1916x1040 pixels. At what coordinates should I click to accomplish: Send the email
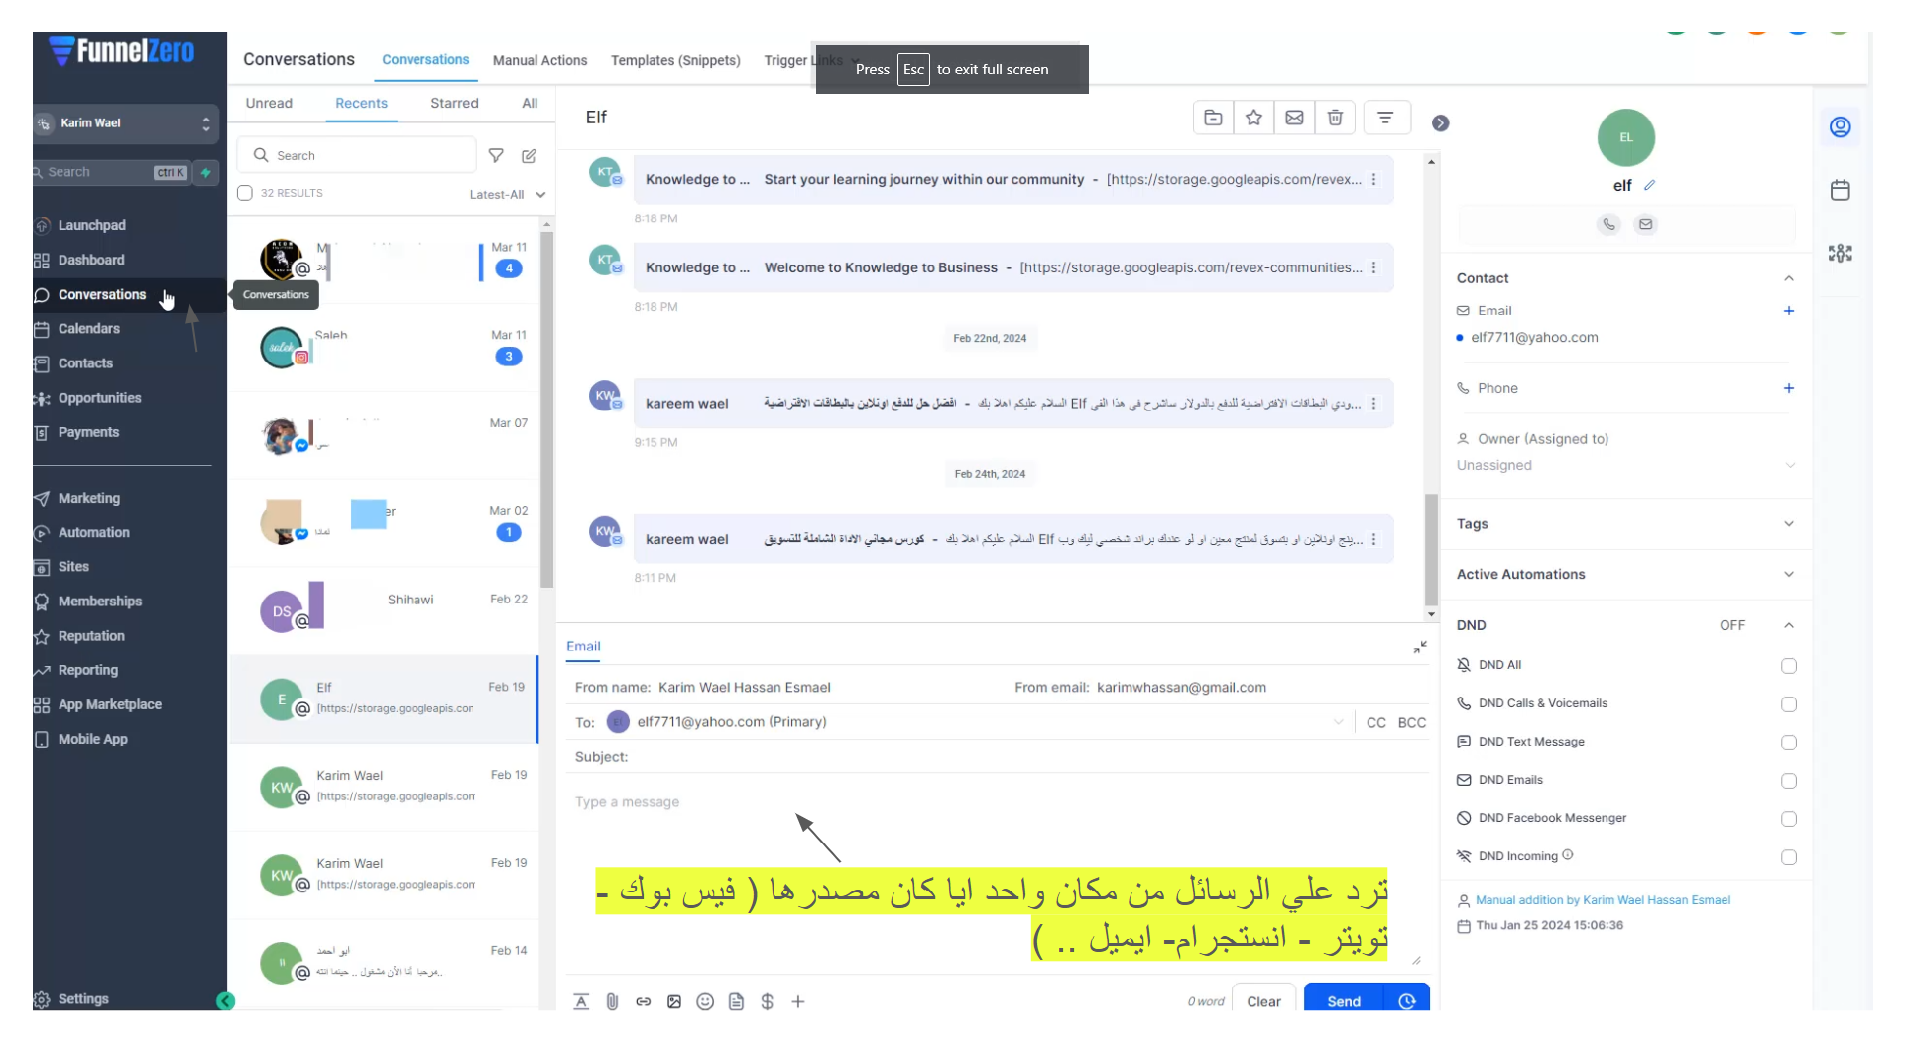tap(1343, 1001)
